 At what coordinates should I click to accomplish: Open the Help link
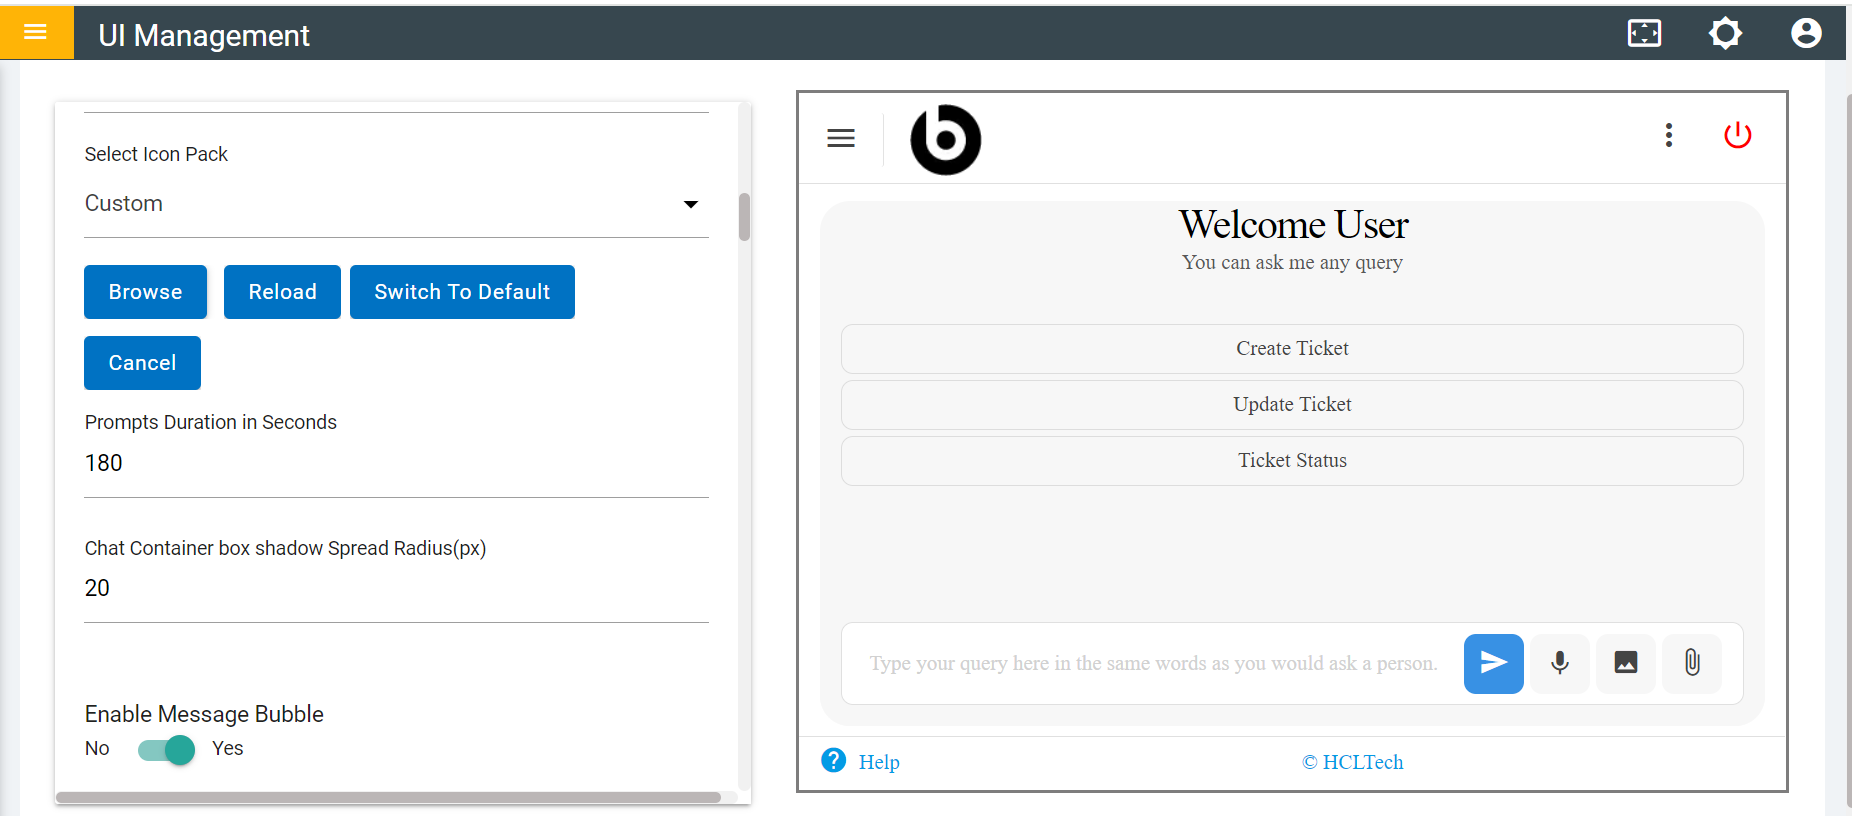(878, 762)
